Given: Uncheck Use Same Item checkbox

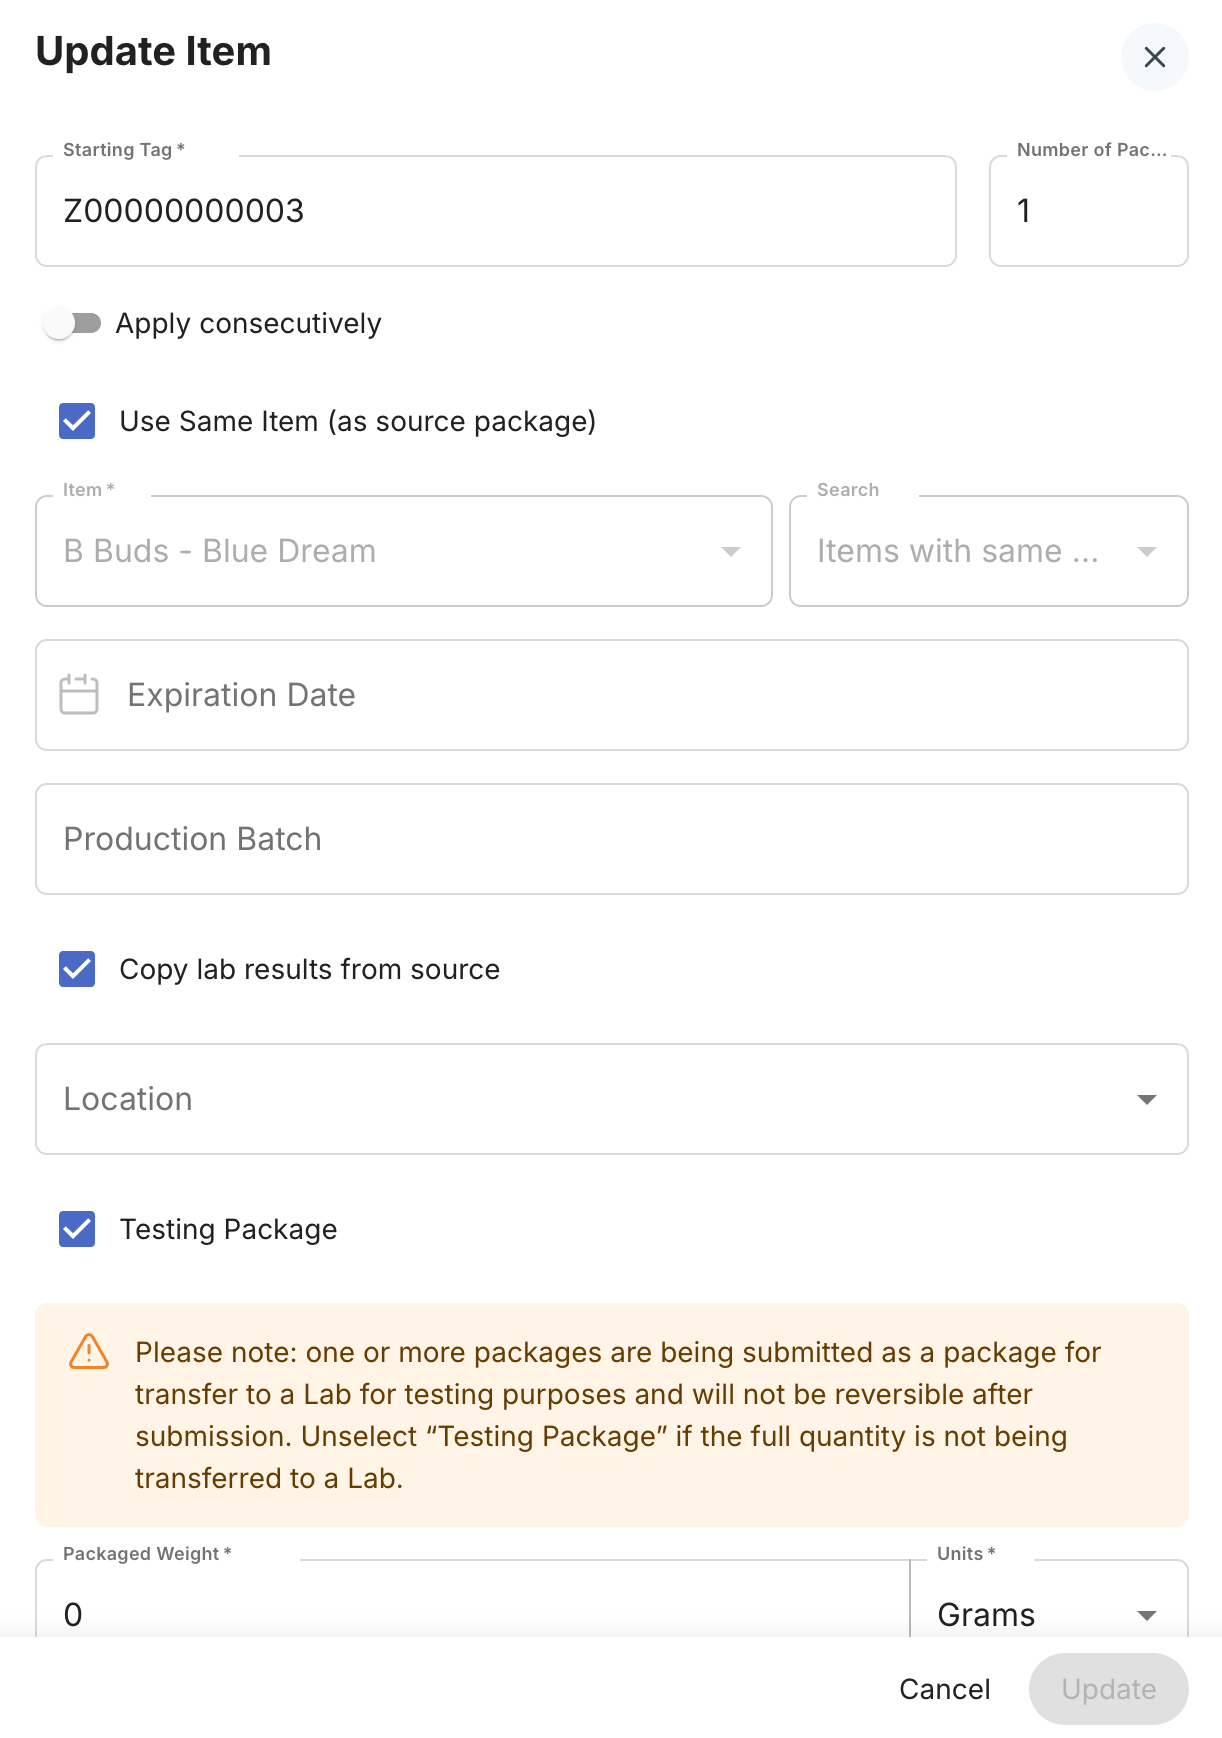Looking at the screenshot, I should 77,421.
